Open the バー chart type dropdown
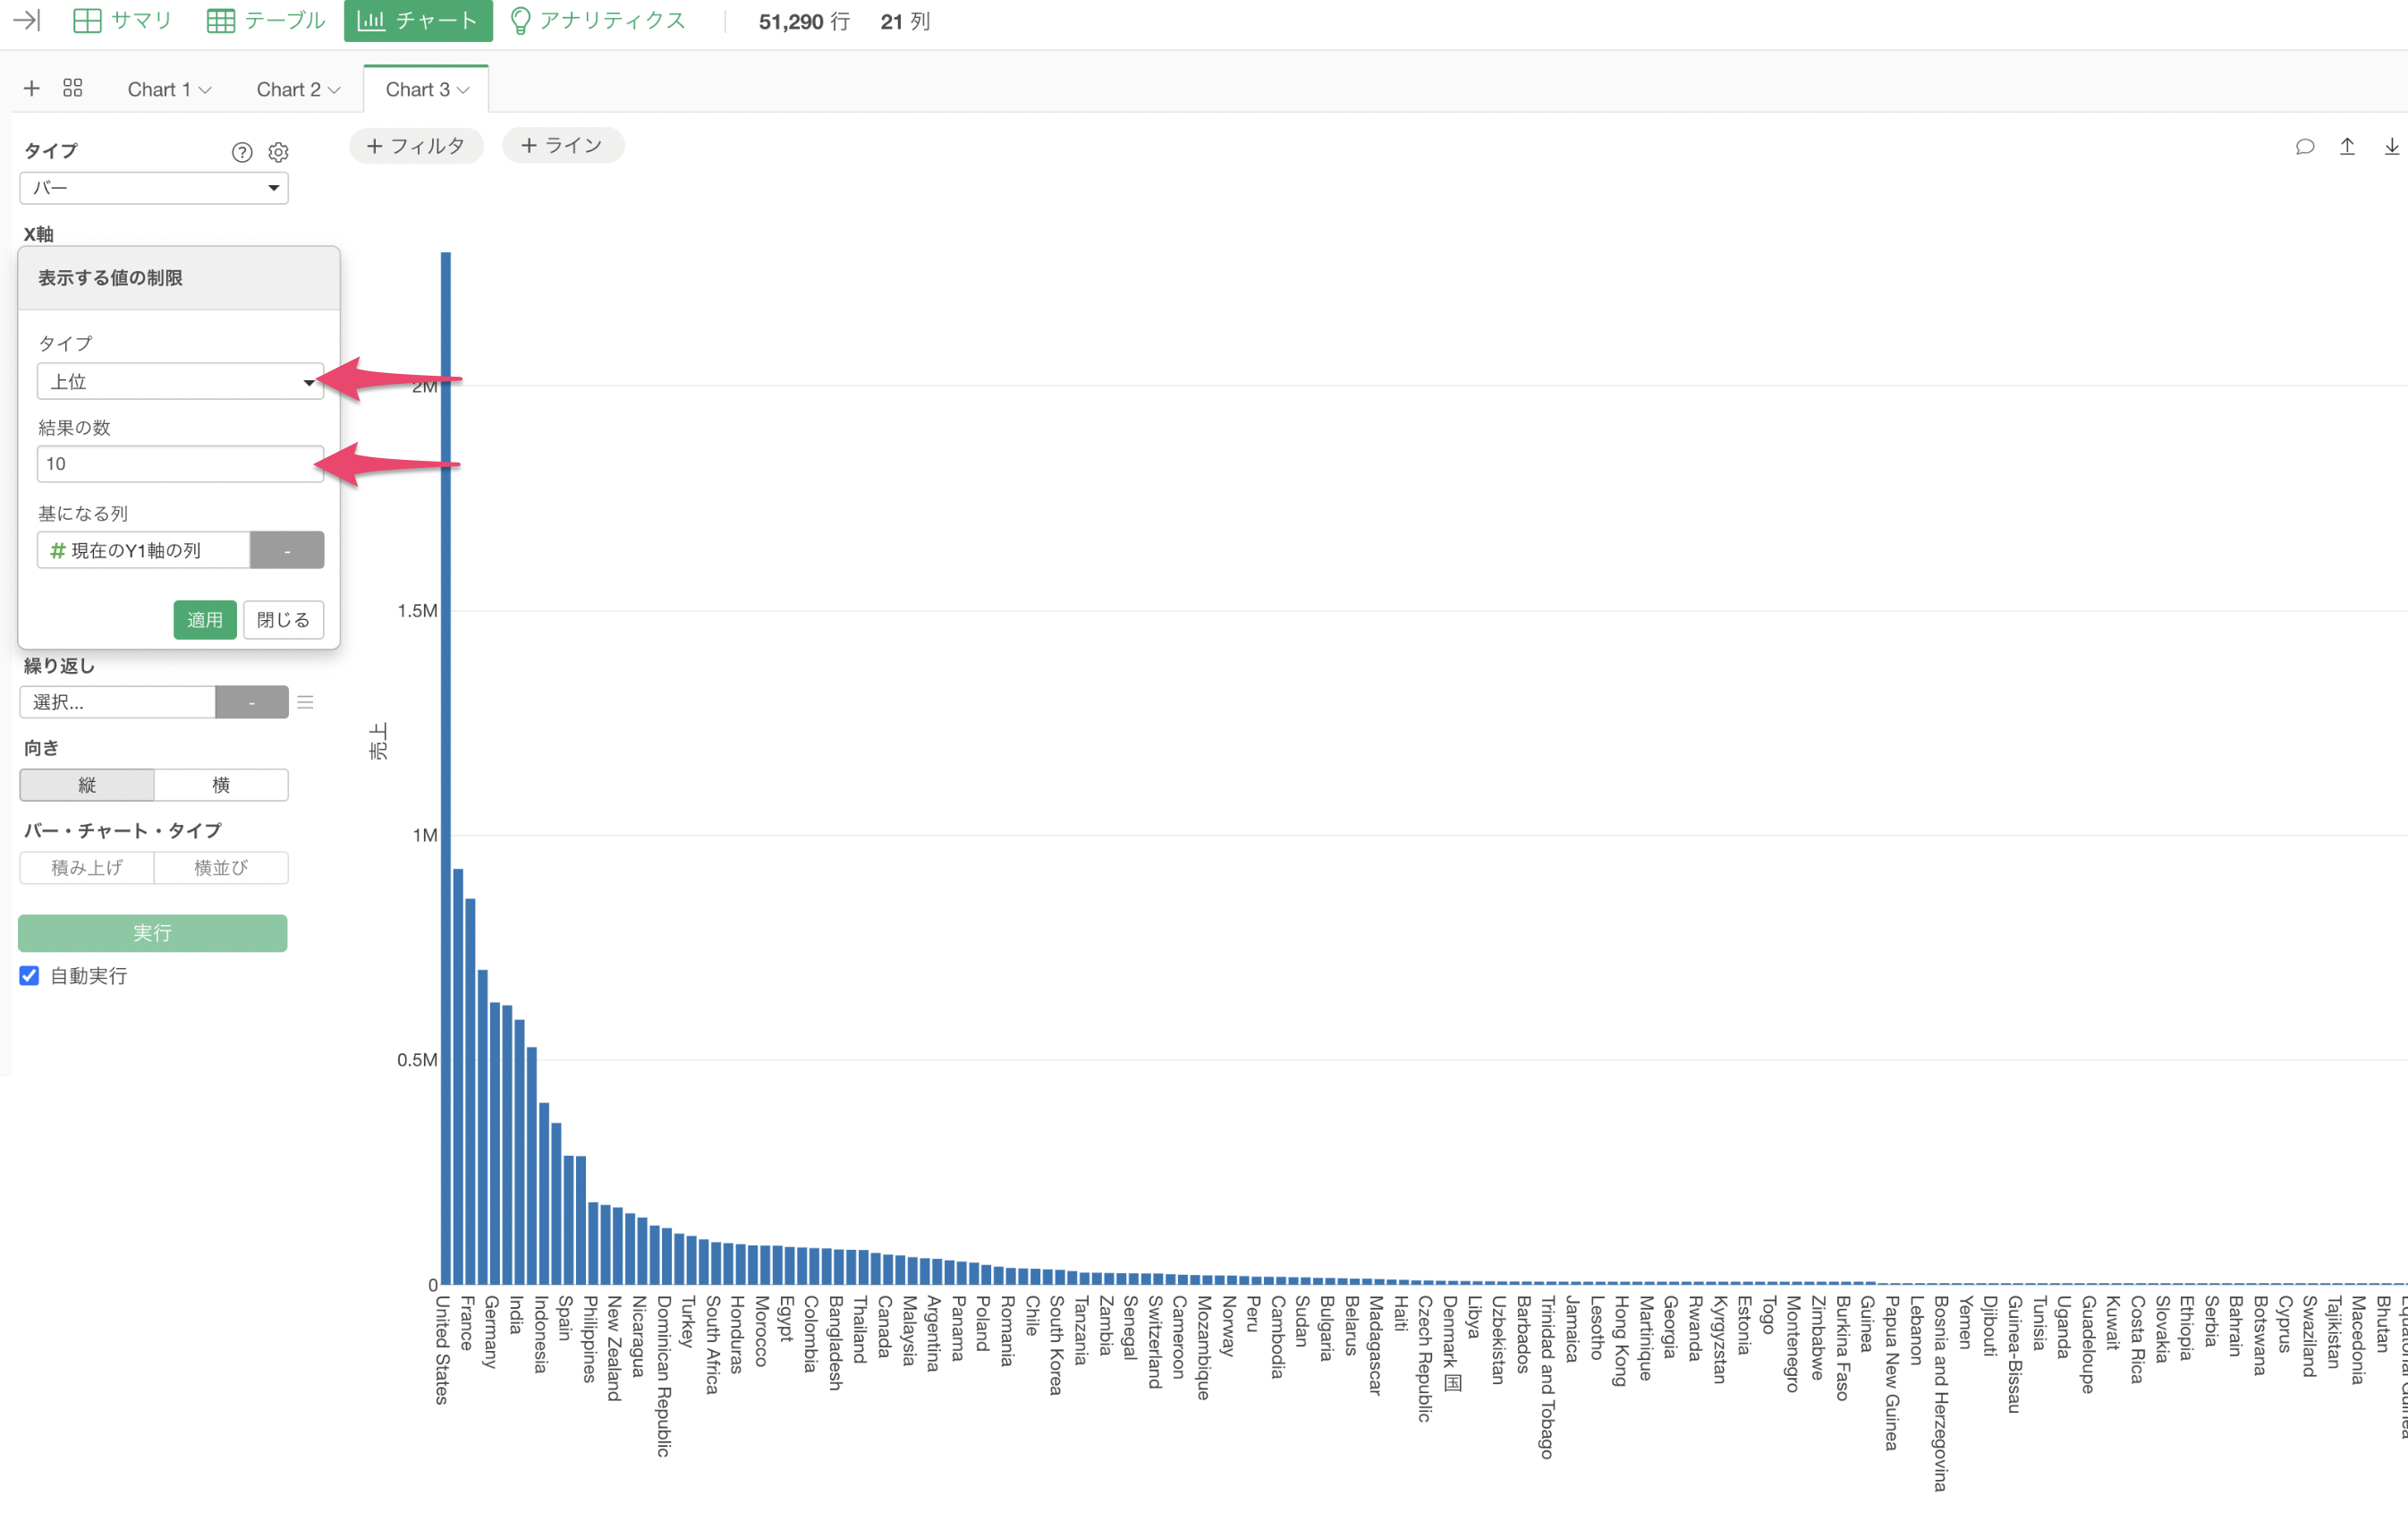 tap(154, 188)
